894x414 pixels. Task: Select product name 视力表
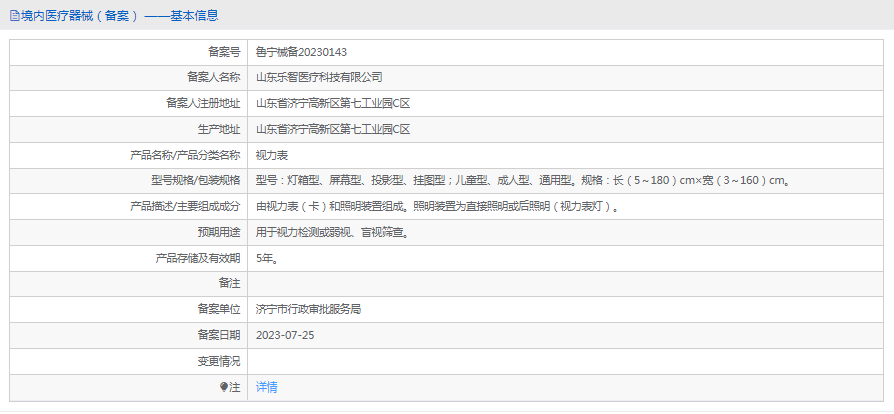(x=272, y=155)
